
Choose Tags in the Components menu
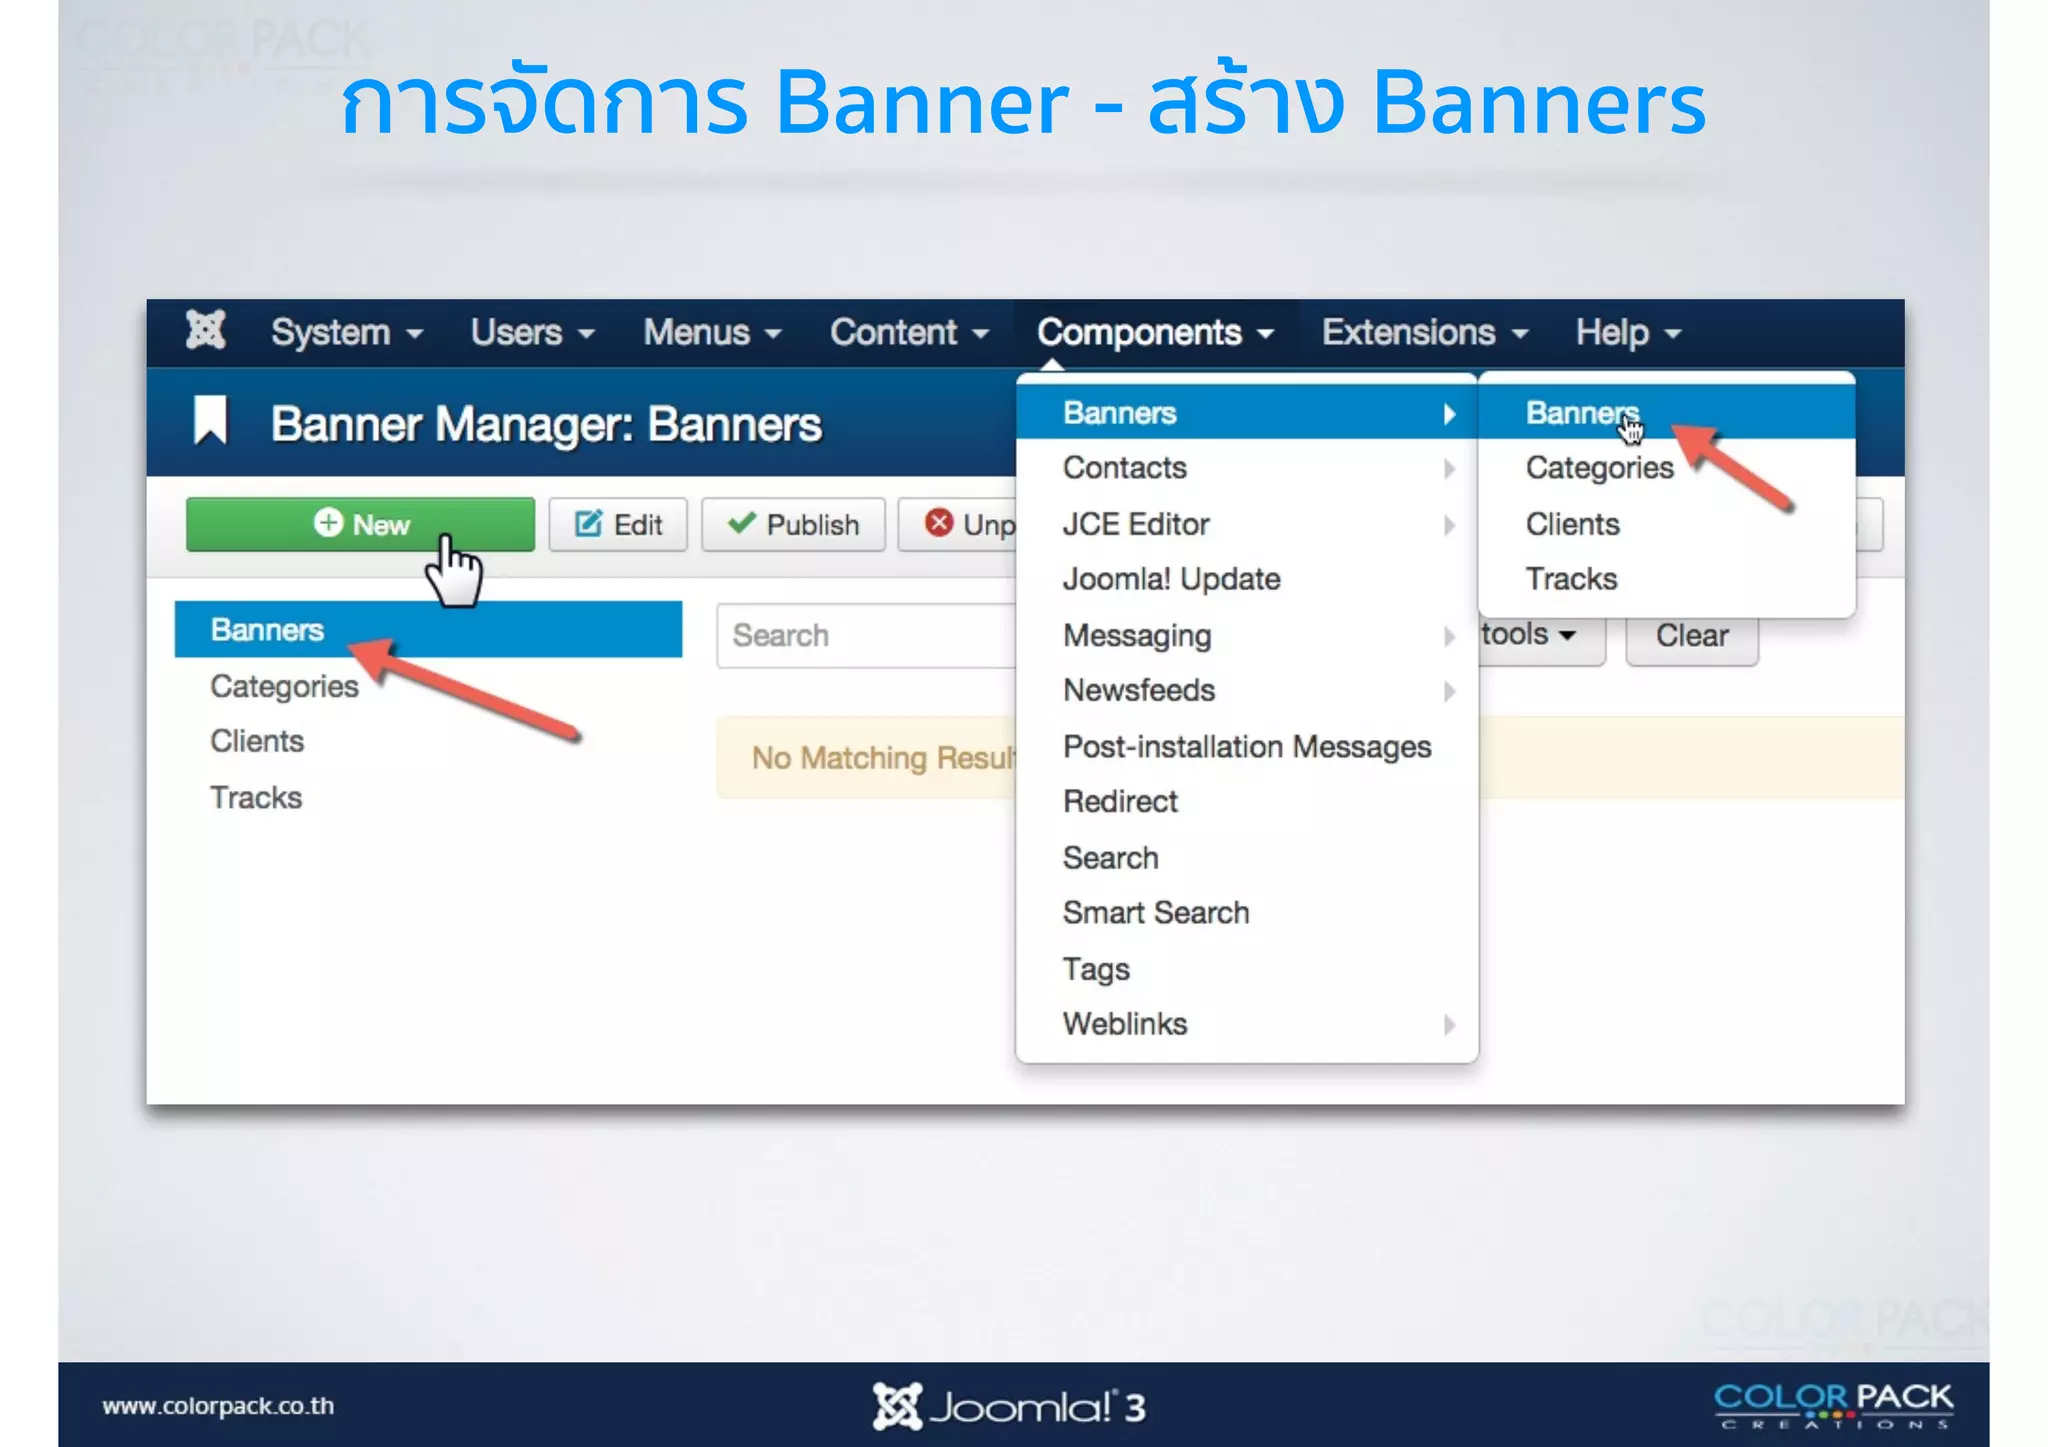(1096, 969)
